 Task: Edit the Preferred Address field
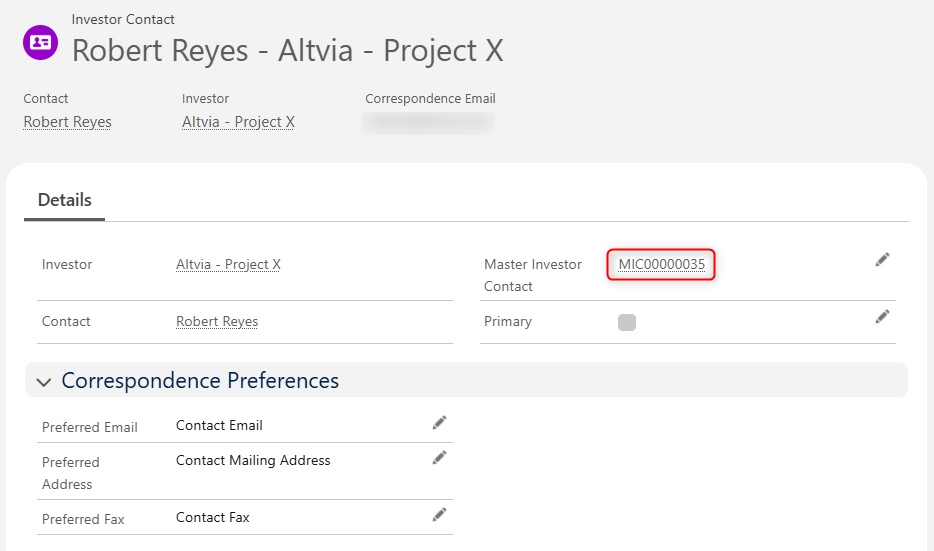440,458
